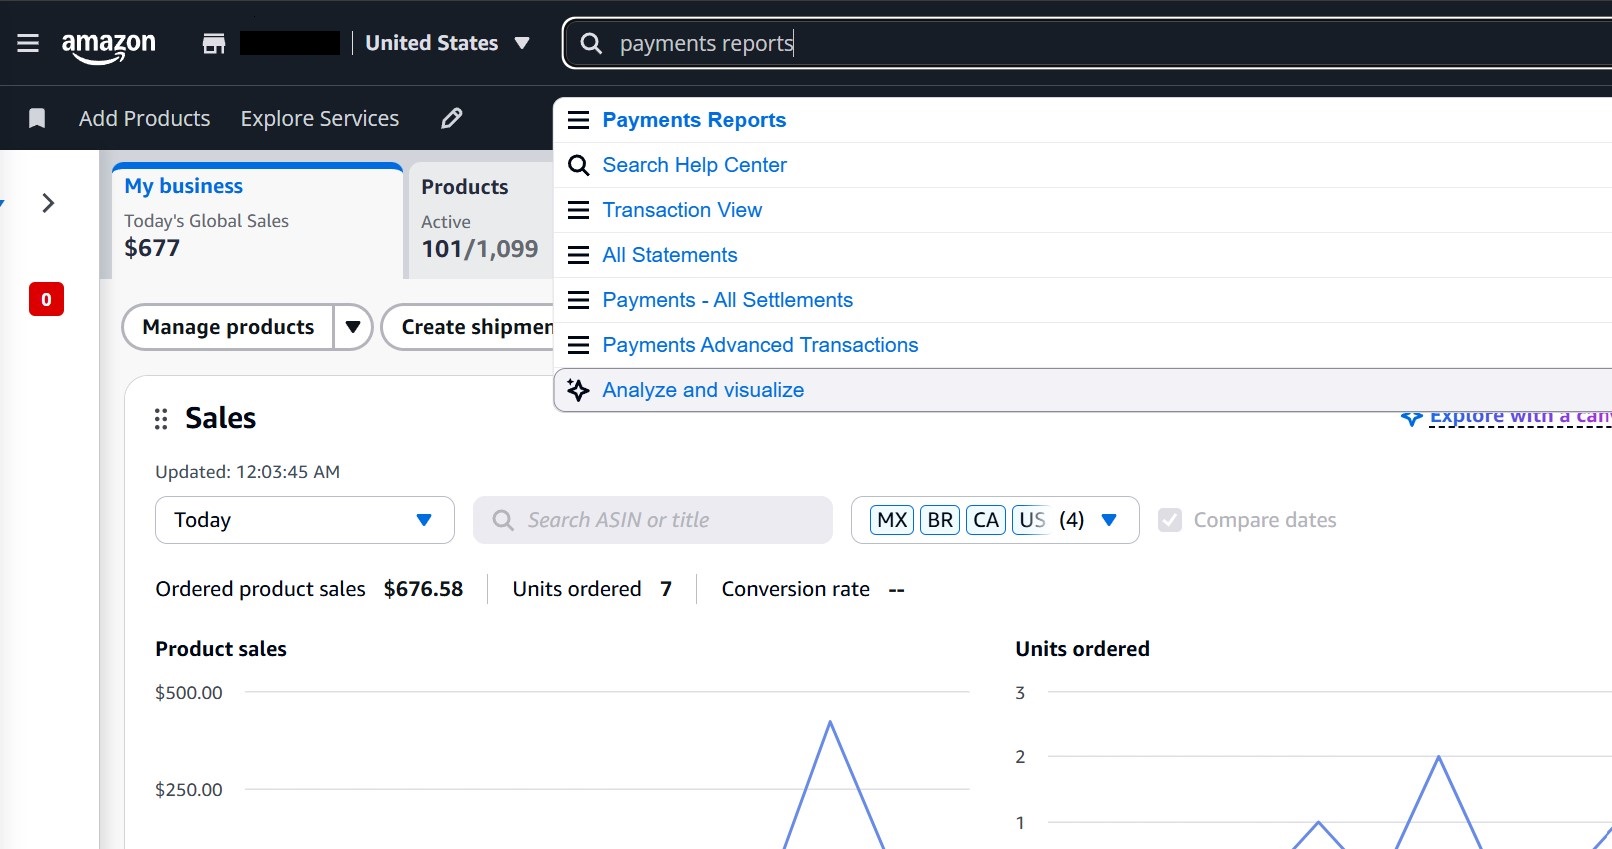Click the storefront icon

coord(214,43)
